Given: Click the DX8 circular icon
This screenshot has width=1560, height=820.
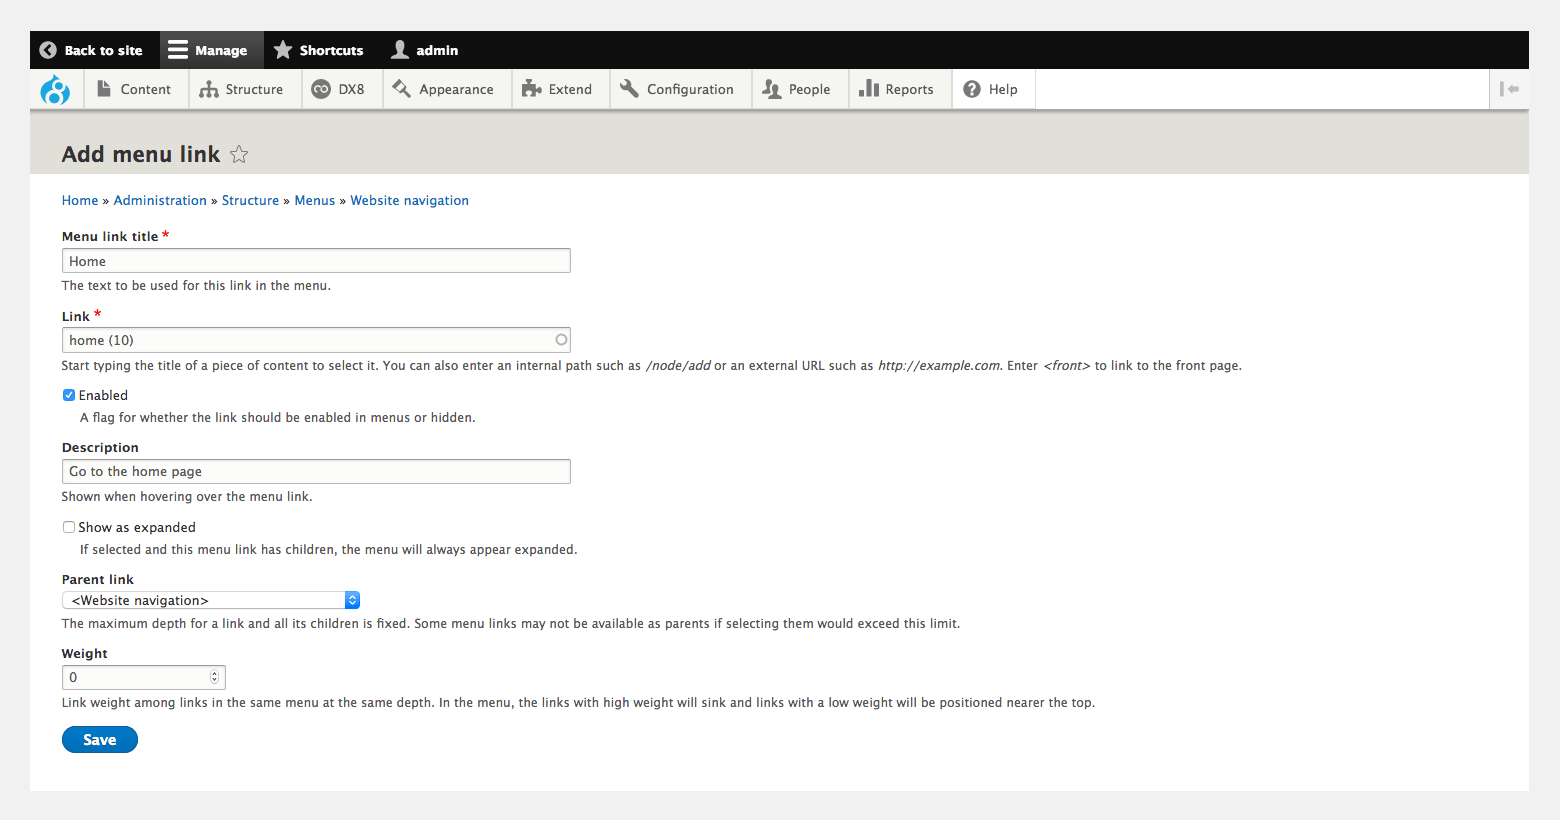Looking at the screenshot, I should click(x=321, y=89).
